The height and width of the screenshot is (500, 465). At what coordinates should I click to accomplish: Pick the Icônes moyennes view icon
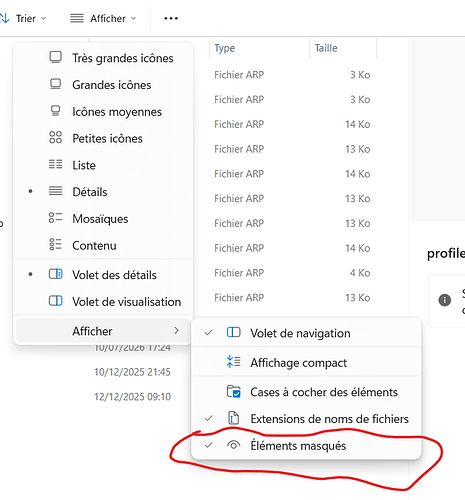(56, 111)
